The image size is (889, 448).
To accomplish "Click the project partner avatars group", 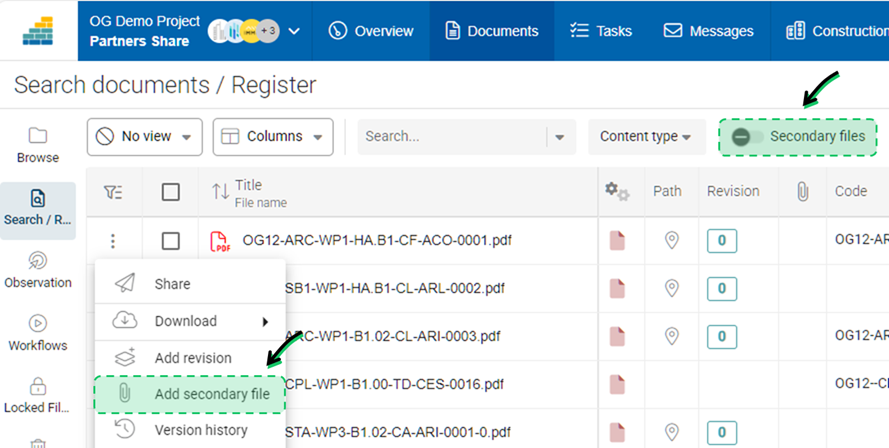I will click(x=244, y=31).
